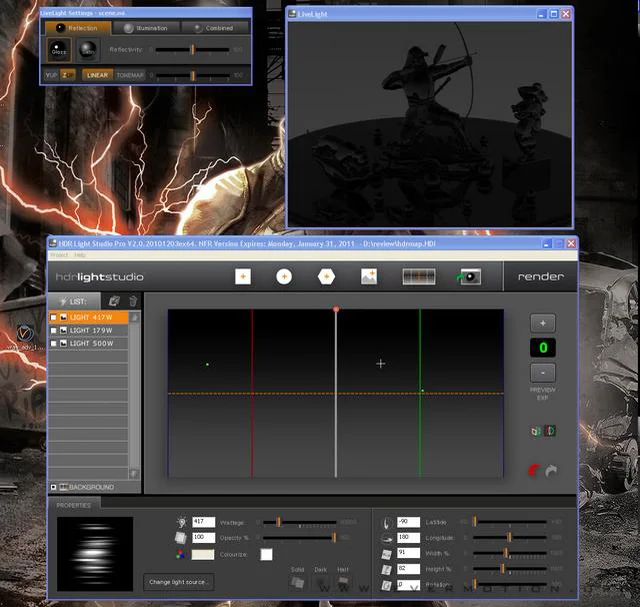Delete the selected light with trash icon
640x607 pixels.
point(133,301)
